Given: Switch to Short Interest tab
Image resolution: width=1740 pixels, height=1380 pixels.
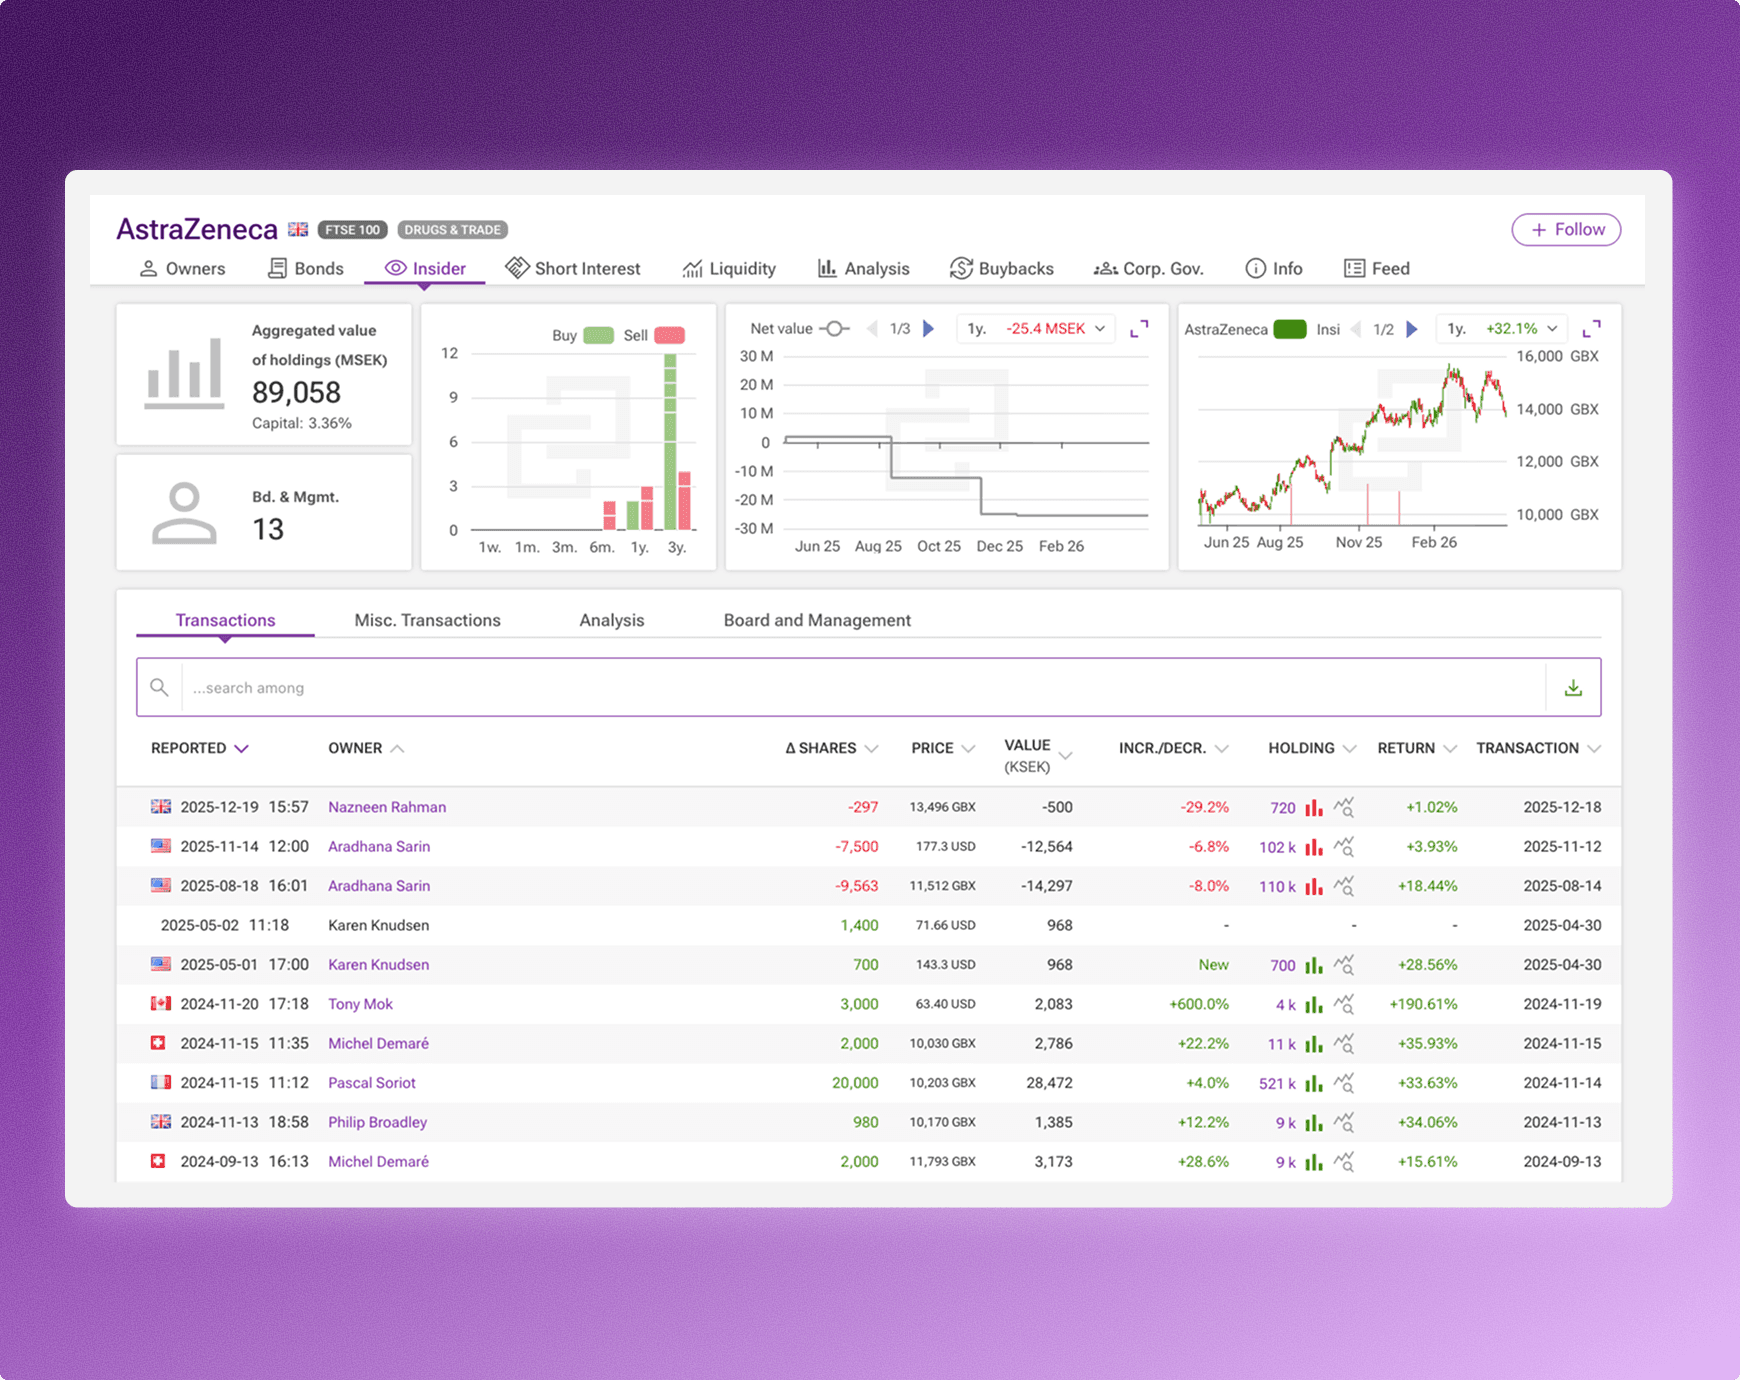Looking at the screenshot, I should [x=573, y=268].
